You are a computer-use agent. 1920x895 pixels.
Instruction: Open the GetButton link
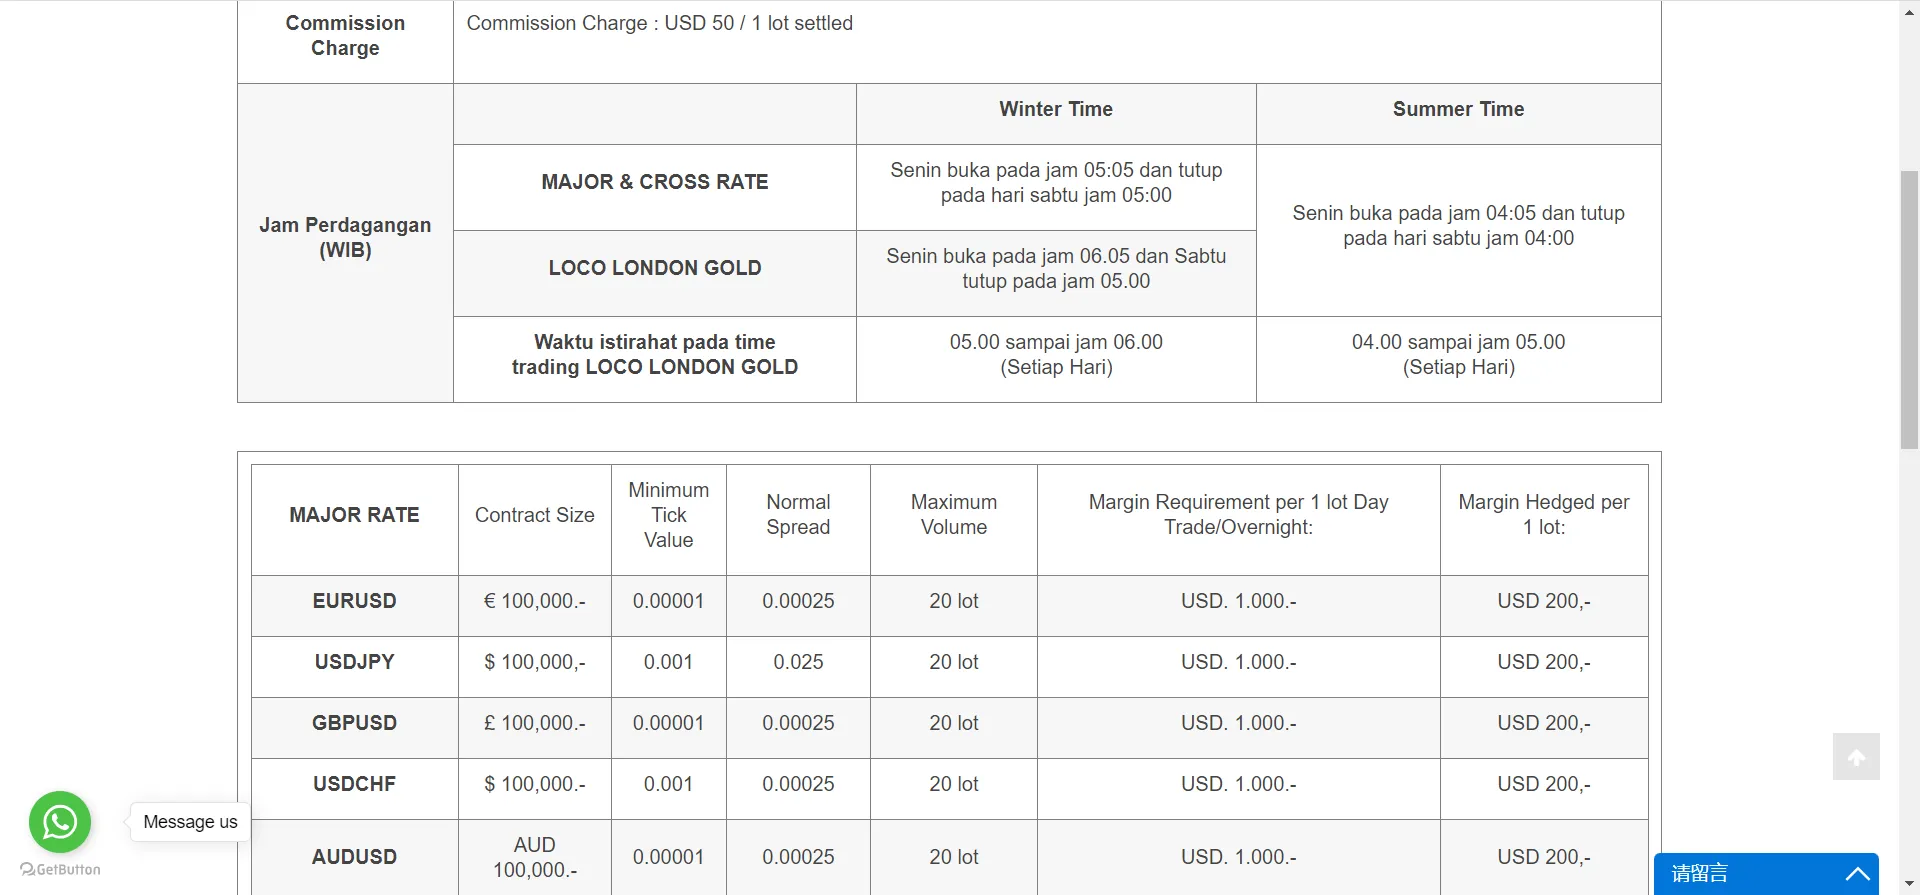pos(60,869)
